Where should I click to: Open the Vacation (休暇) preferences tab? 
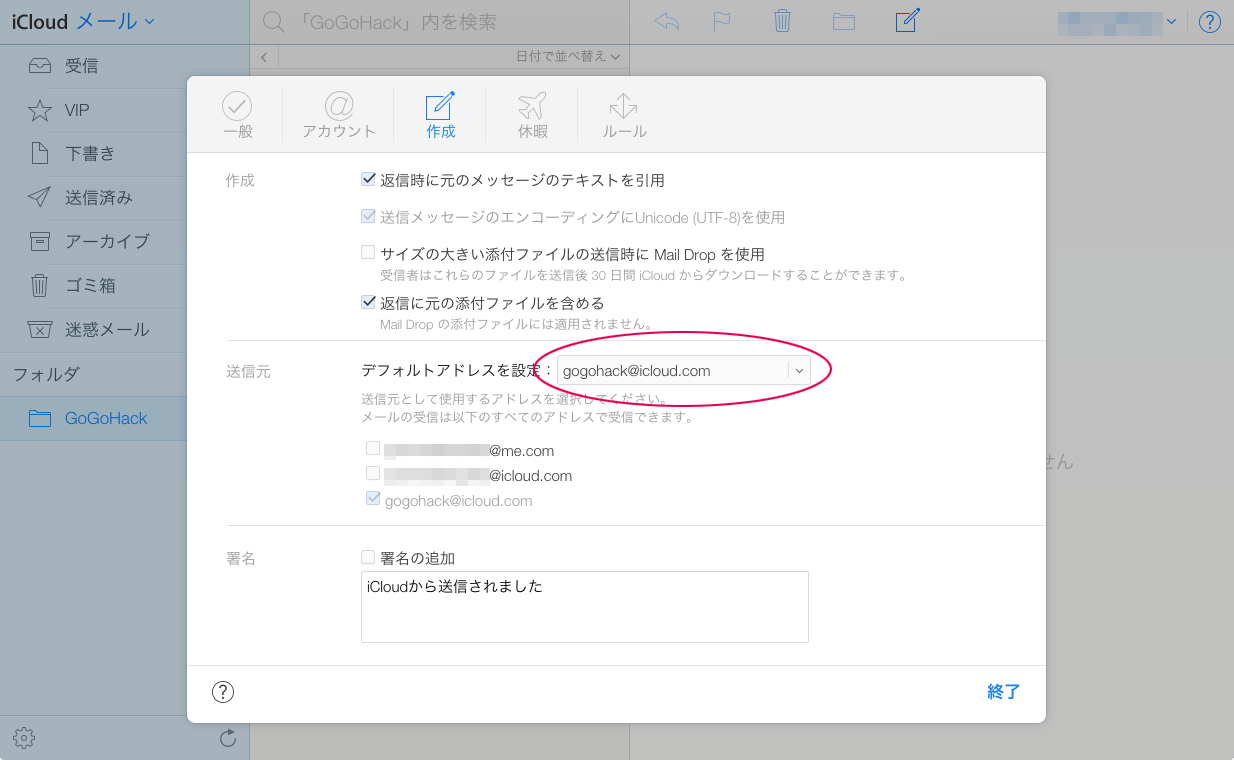532,115
